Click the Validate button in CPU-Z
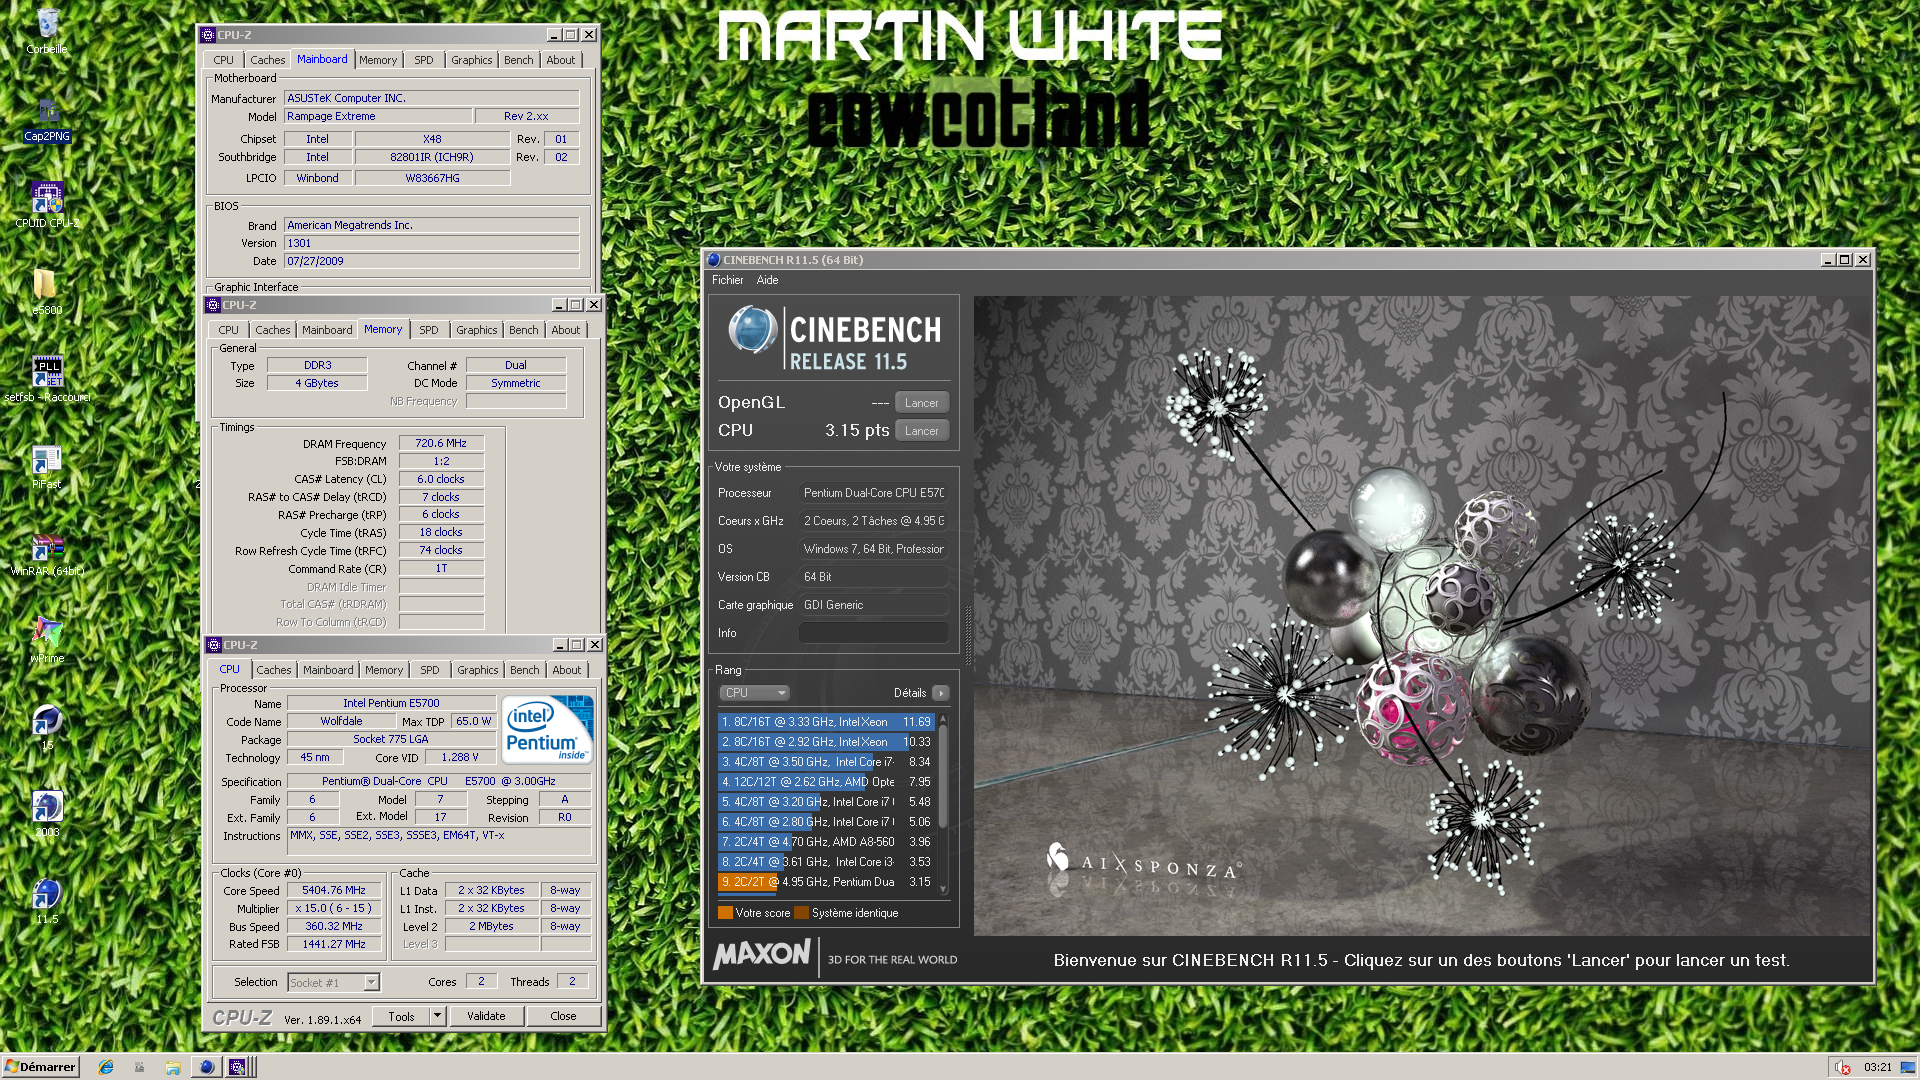This screenshot has width=1920, height=1080. pos(486,1016)
